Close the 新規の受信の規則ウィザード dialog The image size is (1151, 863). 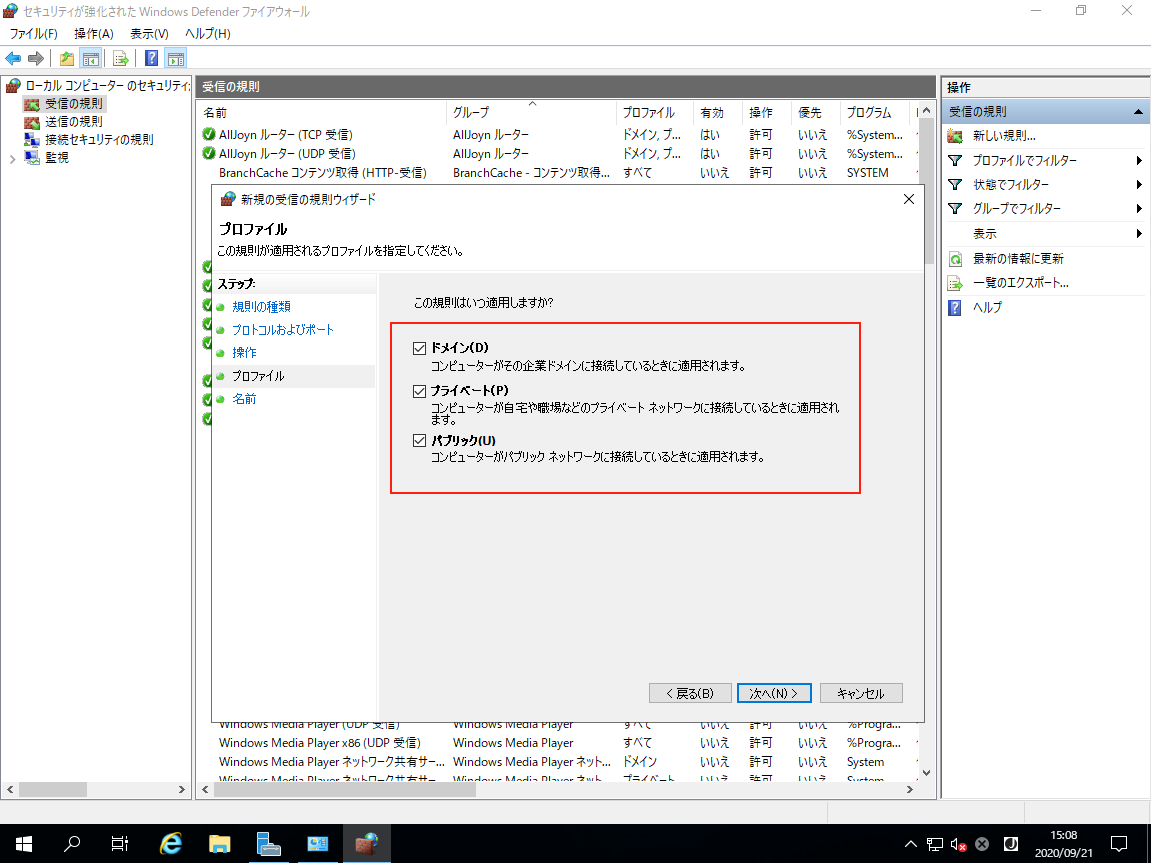pos(909,200)
